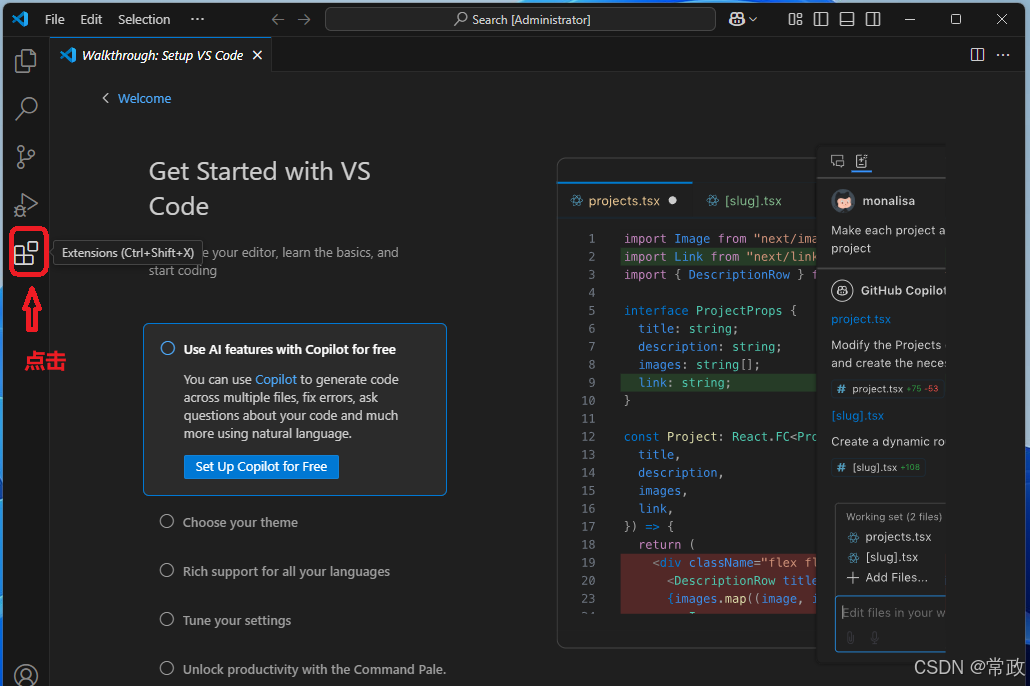Select Rich support for all your languages step
The image size is (1030, 686).
[x=286, y=572]
